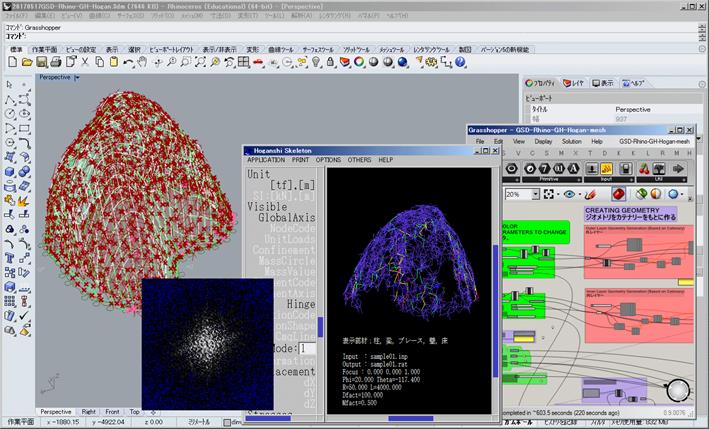Click the red cherries icon in Grasshopper
The image size is (709, 429).
(x=644, y=169)
